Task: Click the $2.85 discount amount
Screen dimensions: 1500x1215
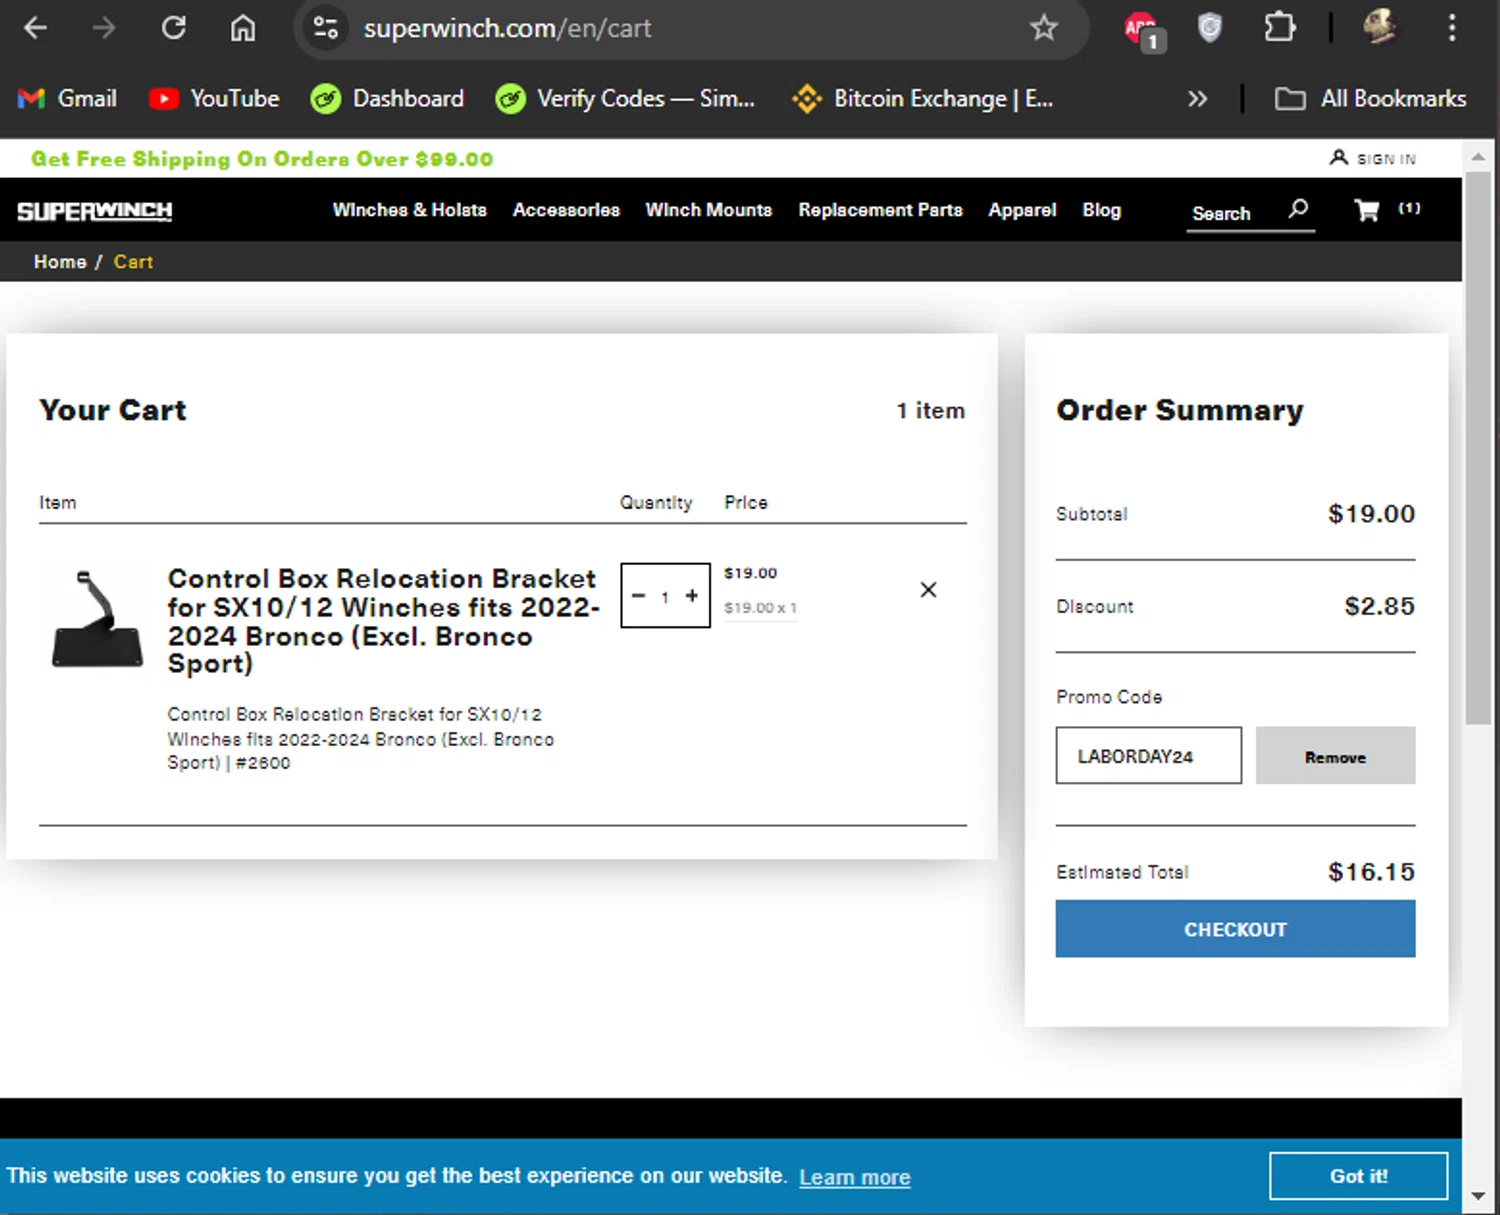Action: click(1379, 606)
